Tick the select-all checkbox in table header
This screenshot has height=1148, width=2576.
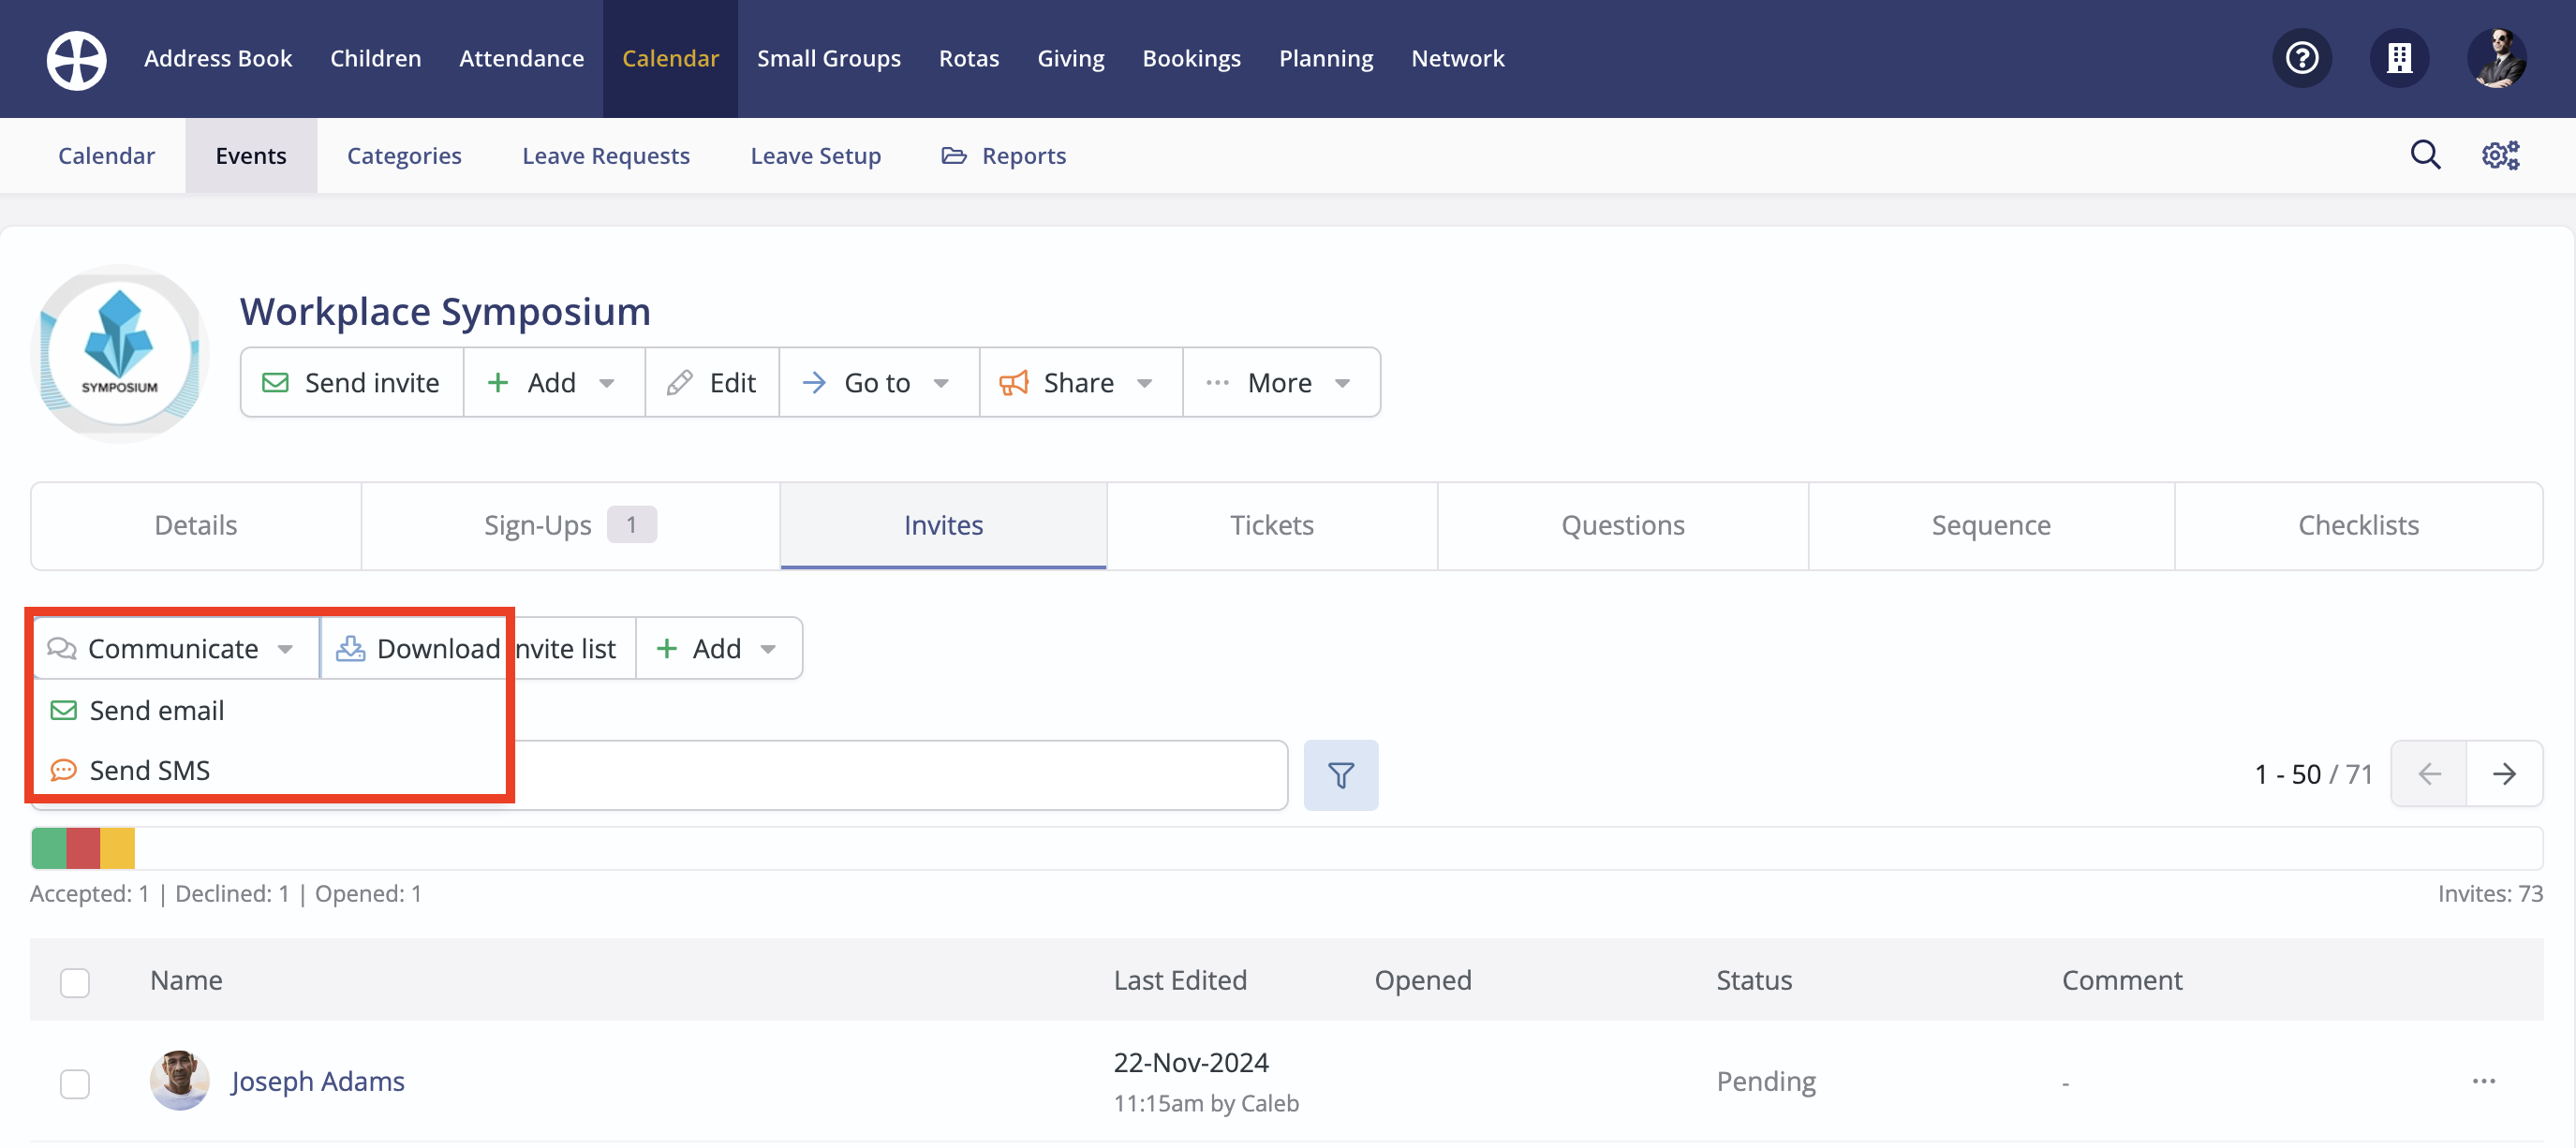(75, 982)
